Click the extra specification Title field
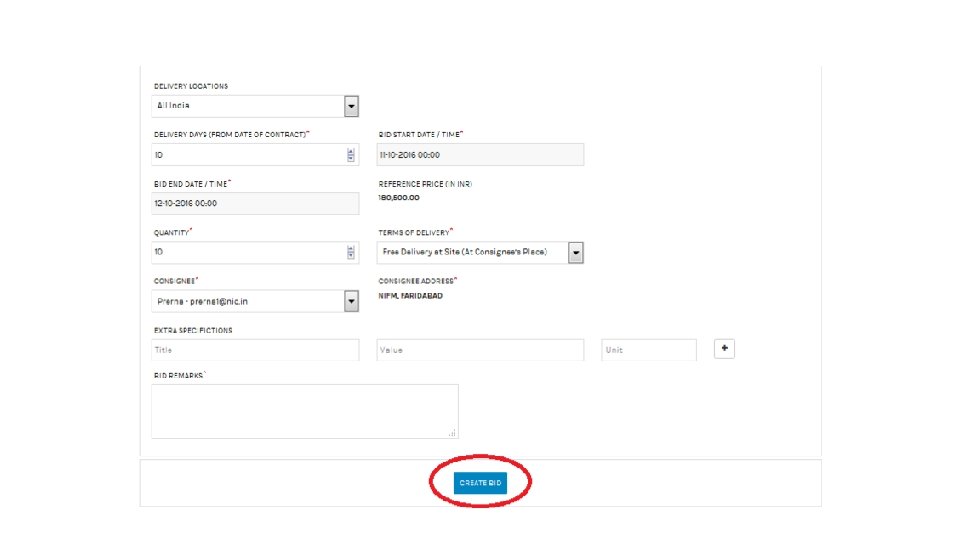The width and height of the screenshot is (960, 540). [255, 350]
